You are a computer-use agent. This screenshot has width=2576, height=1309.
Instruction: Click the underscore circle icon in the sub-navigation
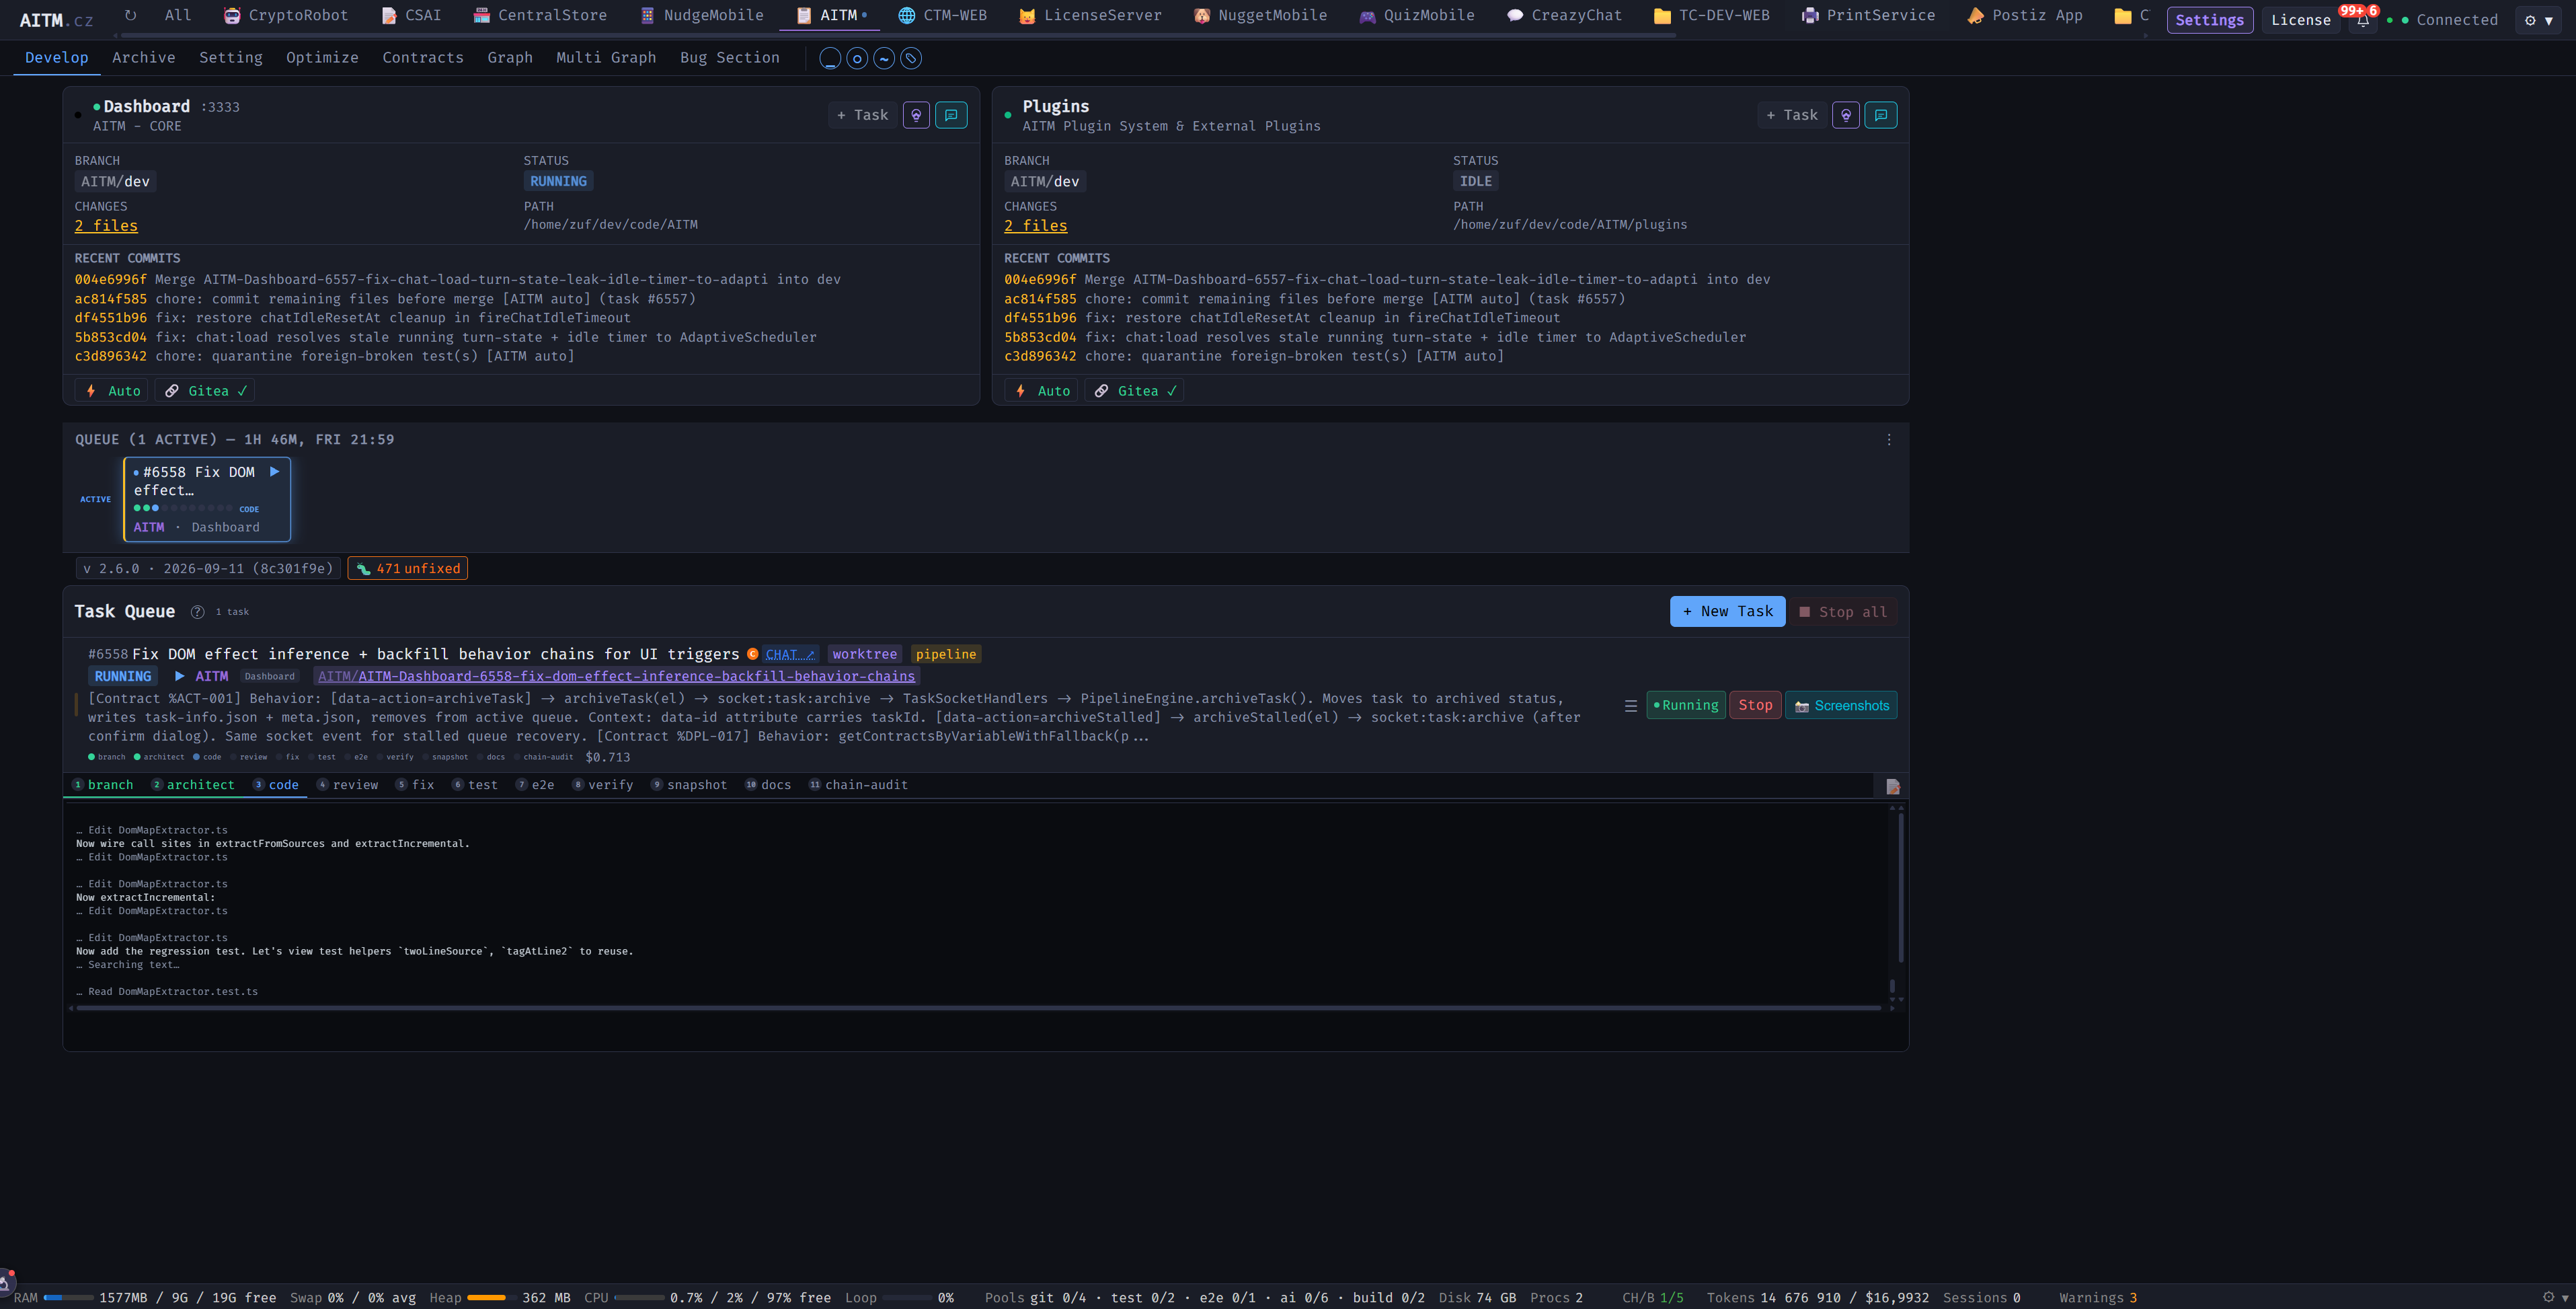(830, 58)
